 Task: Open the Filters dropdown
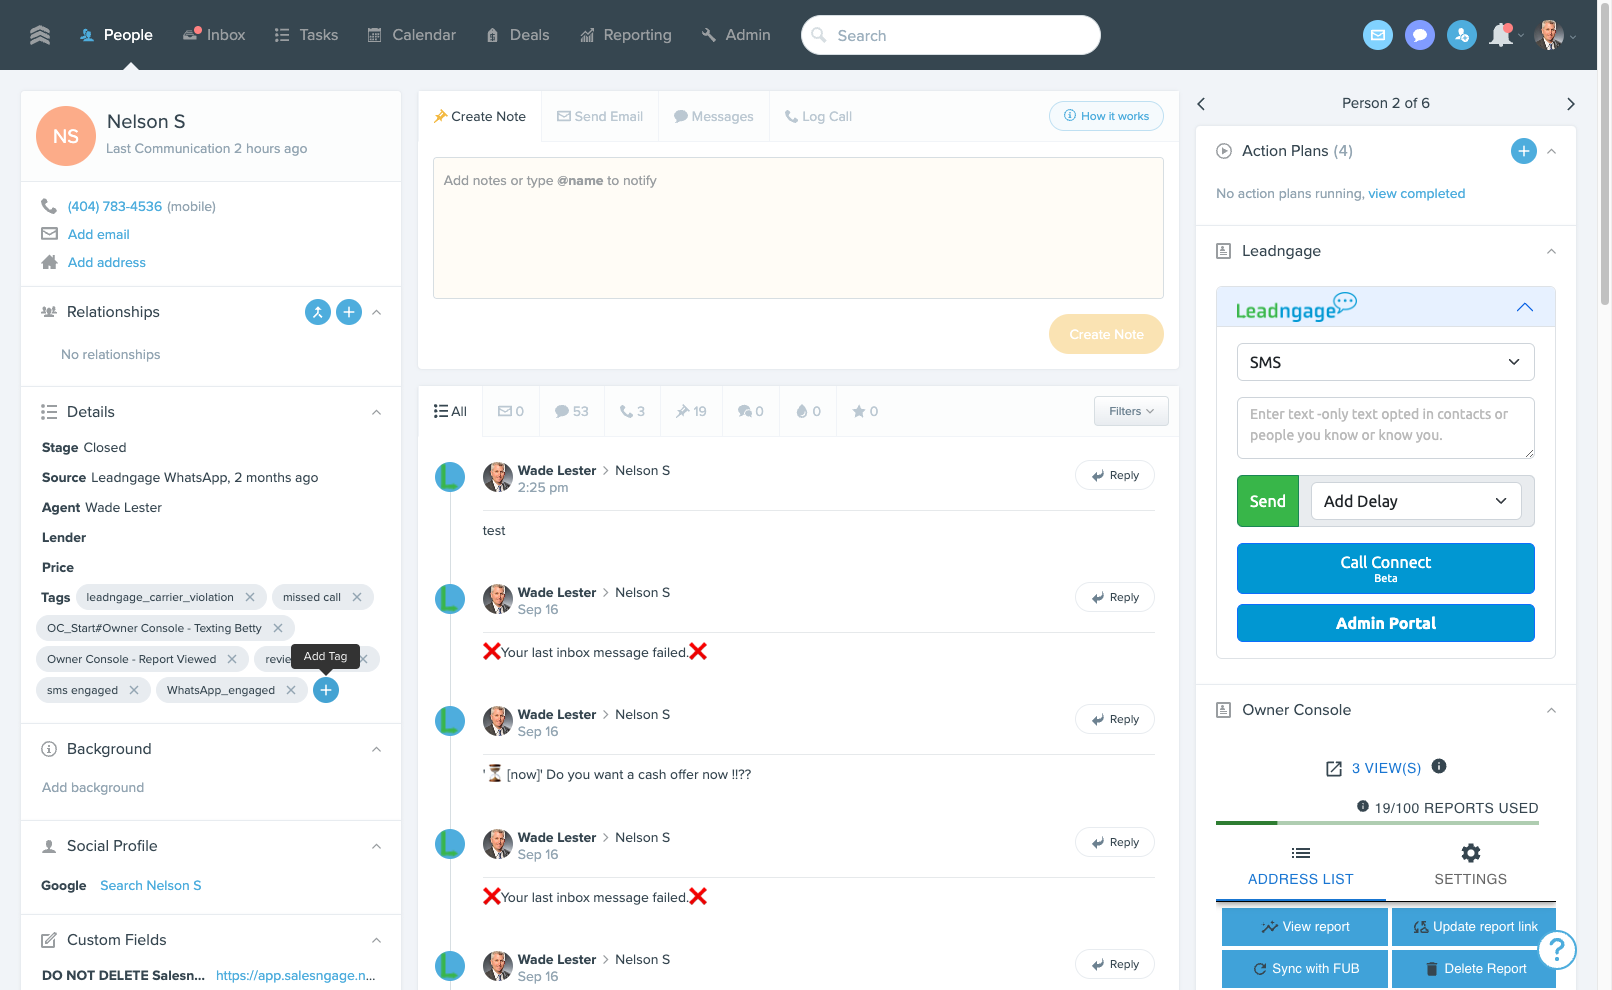pos(1131,411)
